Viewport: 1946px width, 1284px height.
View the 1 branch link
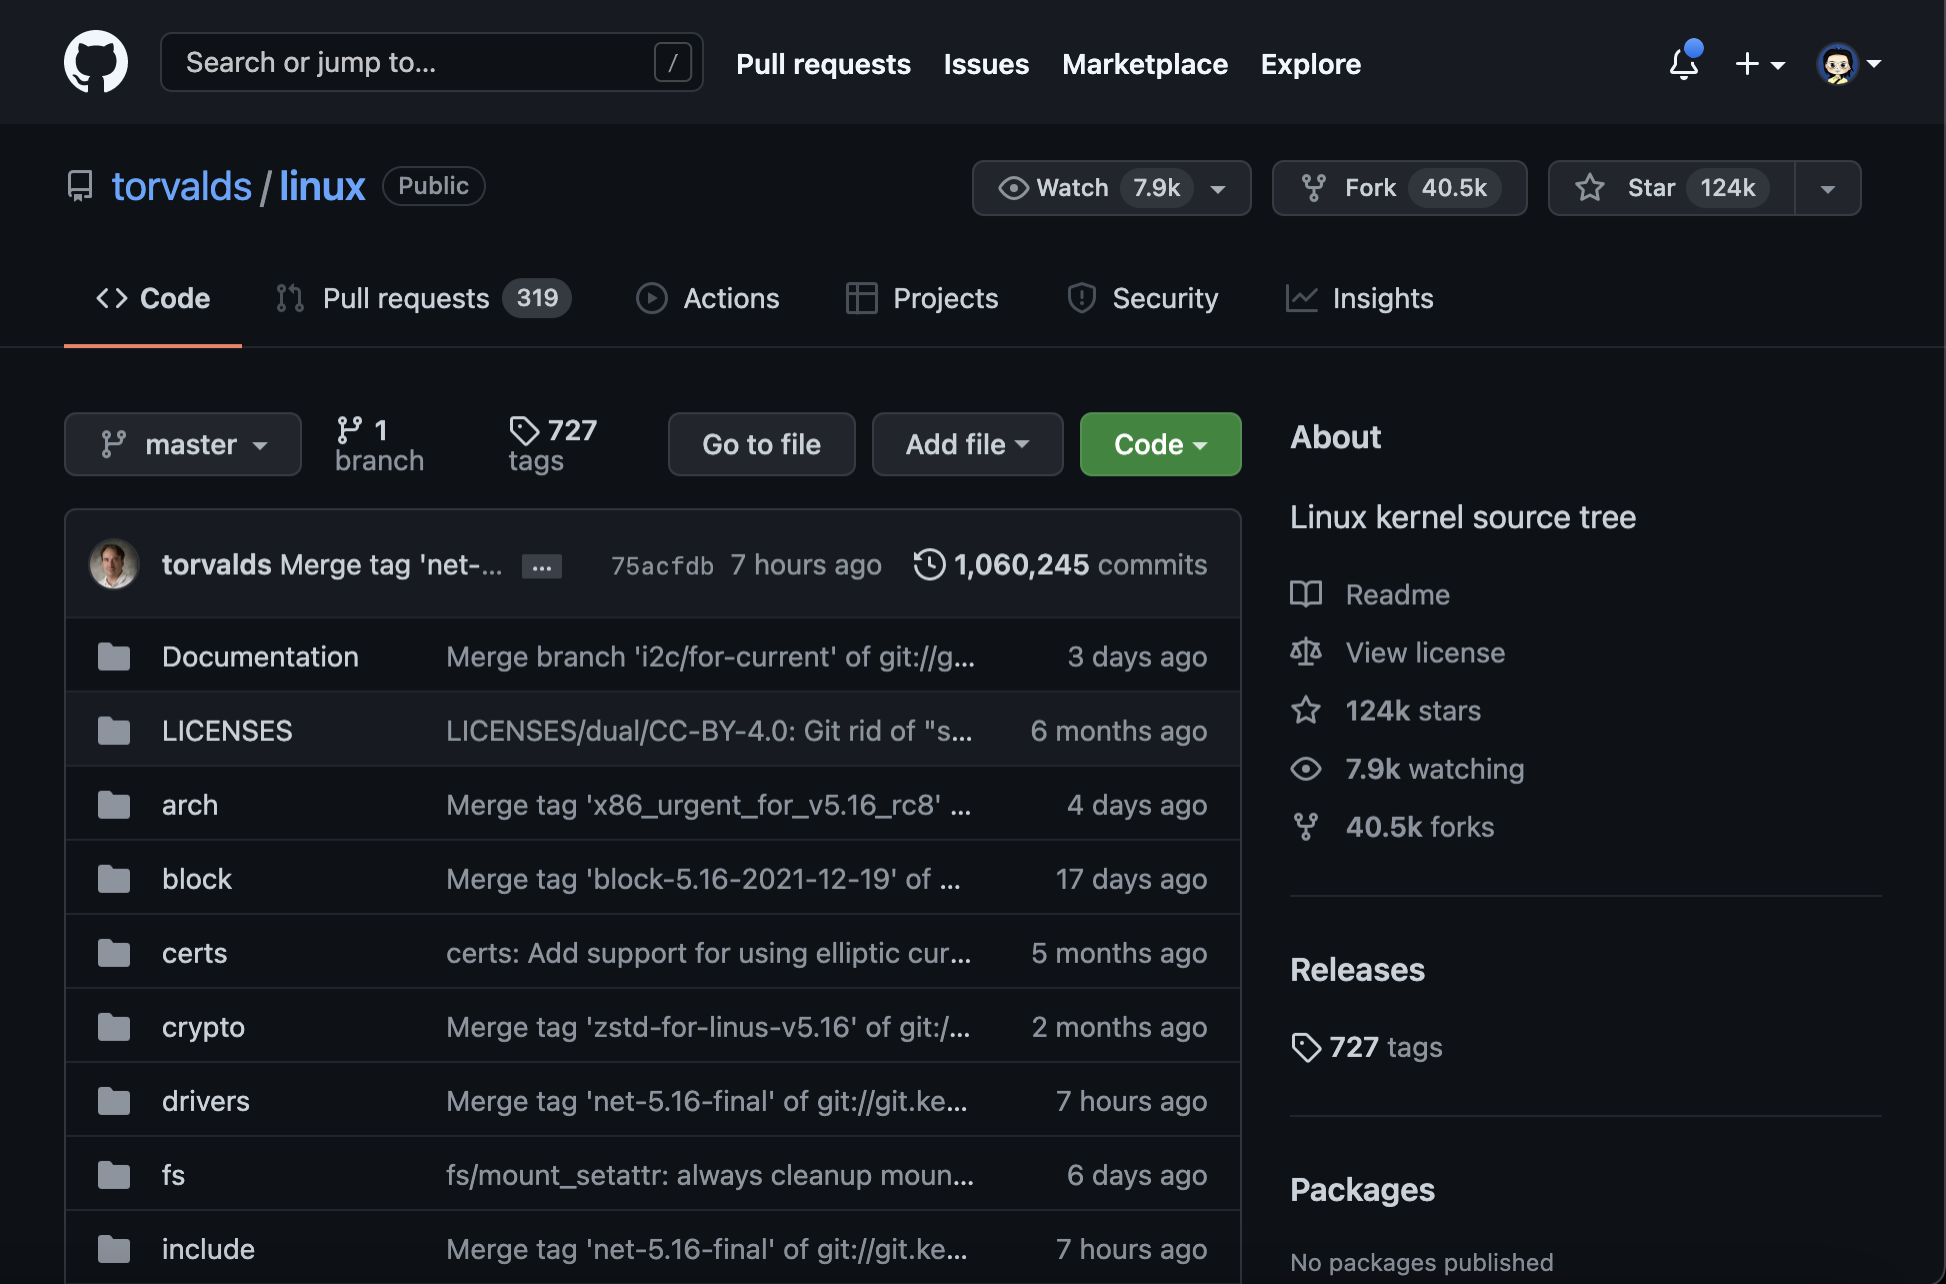(379, 445)
